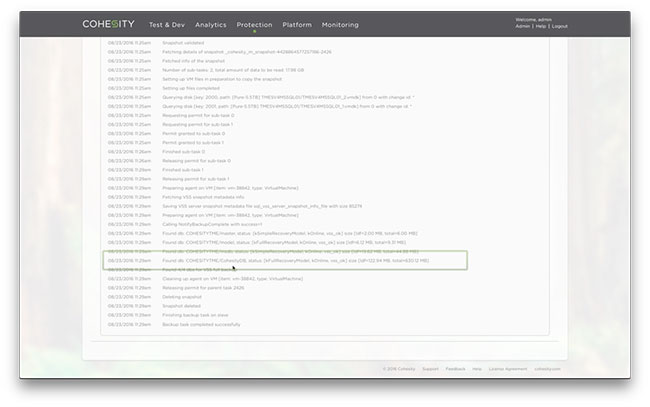Screen dimensions: 650x407
Task: Open the Feedback link in footer
Action: (x=455, y=368)
